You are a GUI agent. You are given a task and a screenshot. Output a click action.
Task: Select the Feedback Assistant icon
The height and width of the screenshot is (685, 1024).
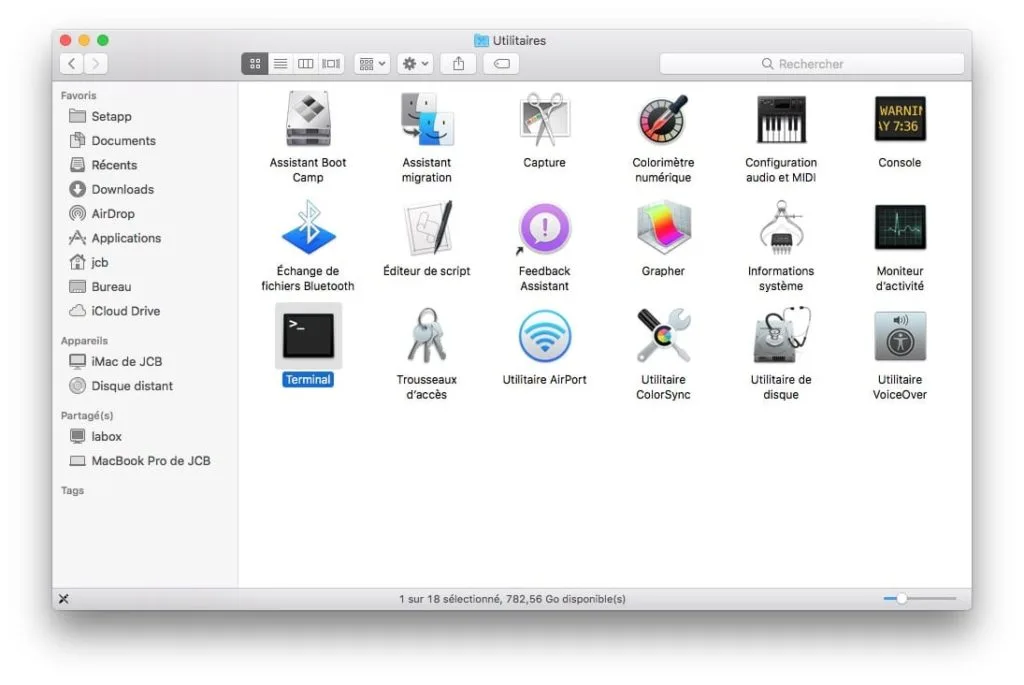point(544,227)
